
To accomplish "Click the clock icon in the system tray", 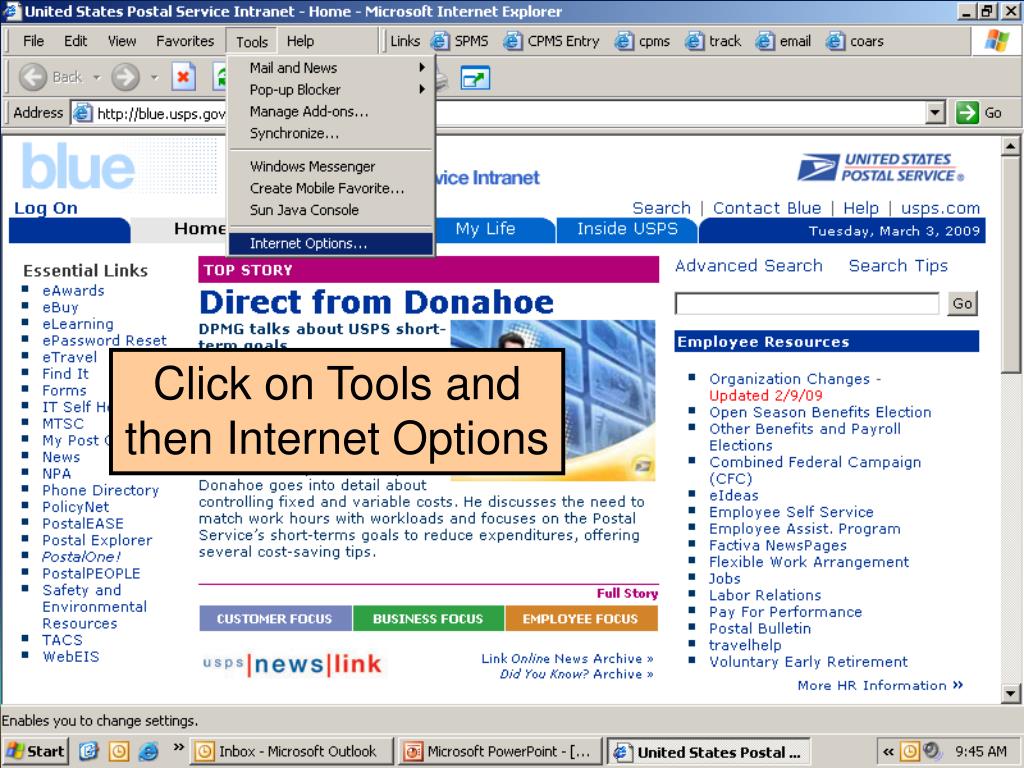I will pyautogui.click(x=910, y=751).
